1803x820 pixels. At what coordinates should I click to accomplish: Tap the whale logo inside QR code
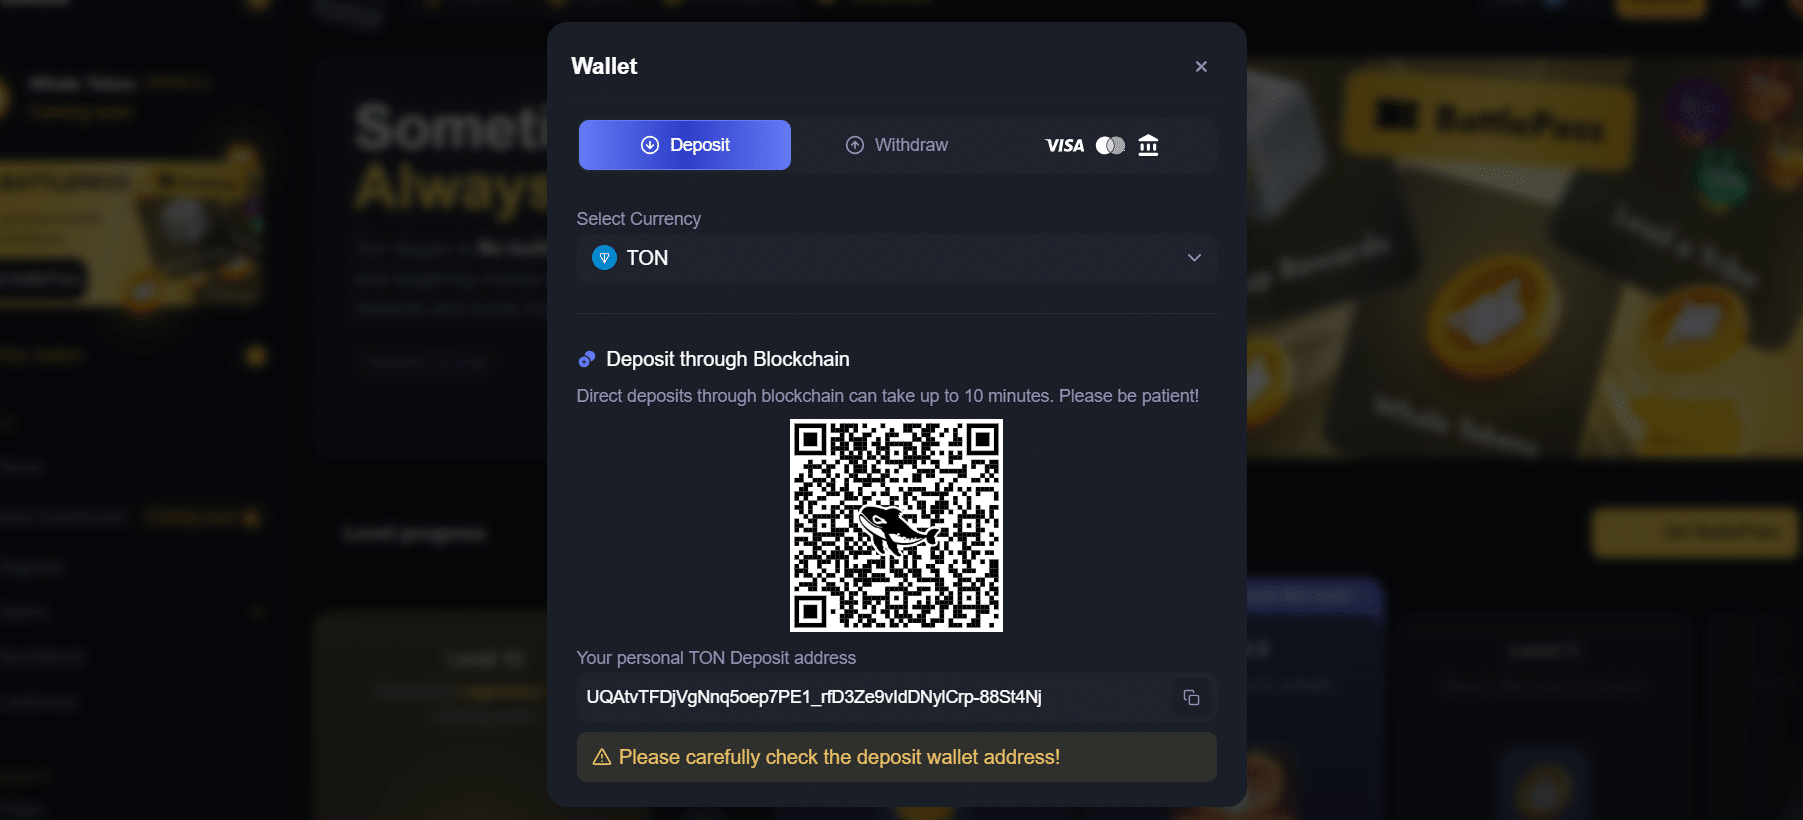[x=896, y=527]
